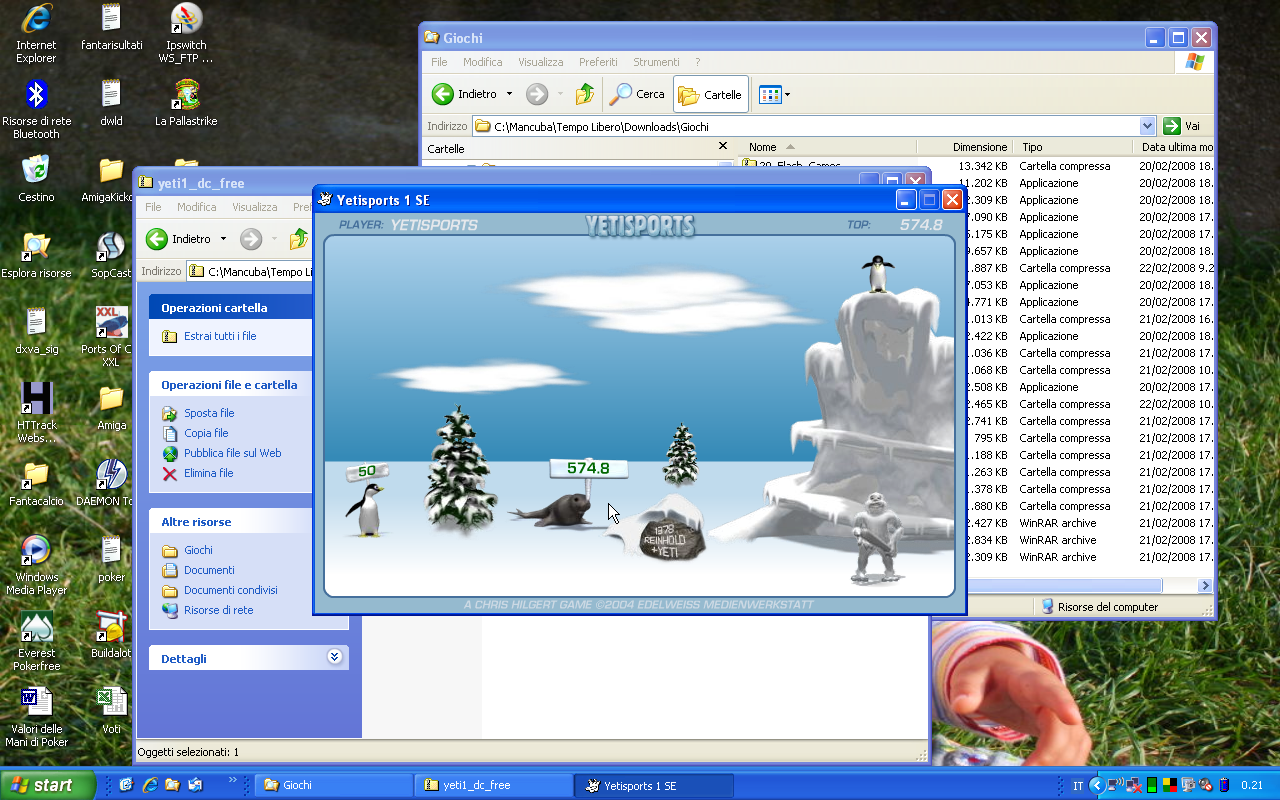Select the Fantacalcio desktop folder shortcut
The width and height of the screenshot is (1280, 800).
point(36,483)
